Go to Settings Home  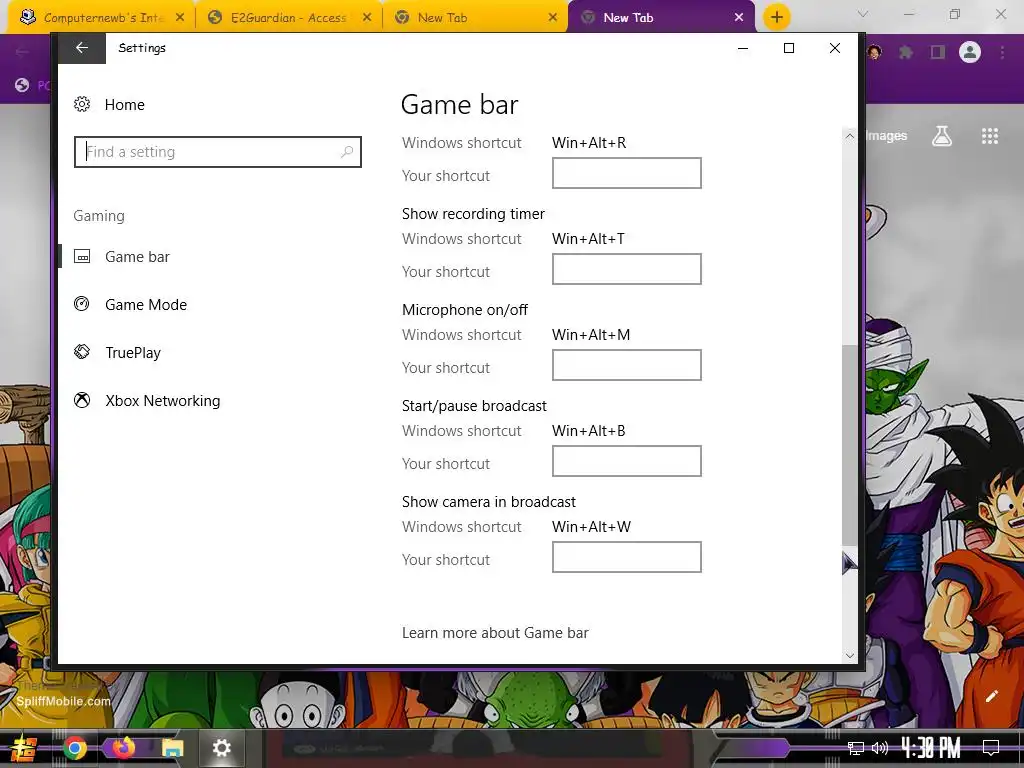[125, 104]
